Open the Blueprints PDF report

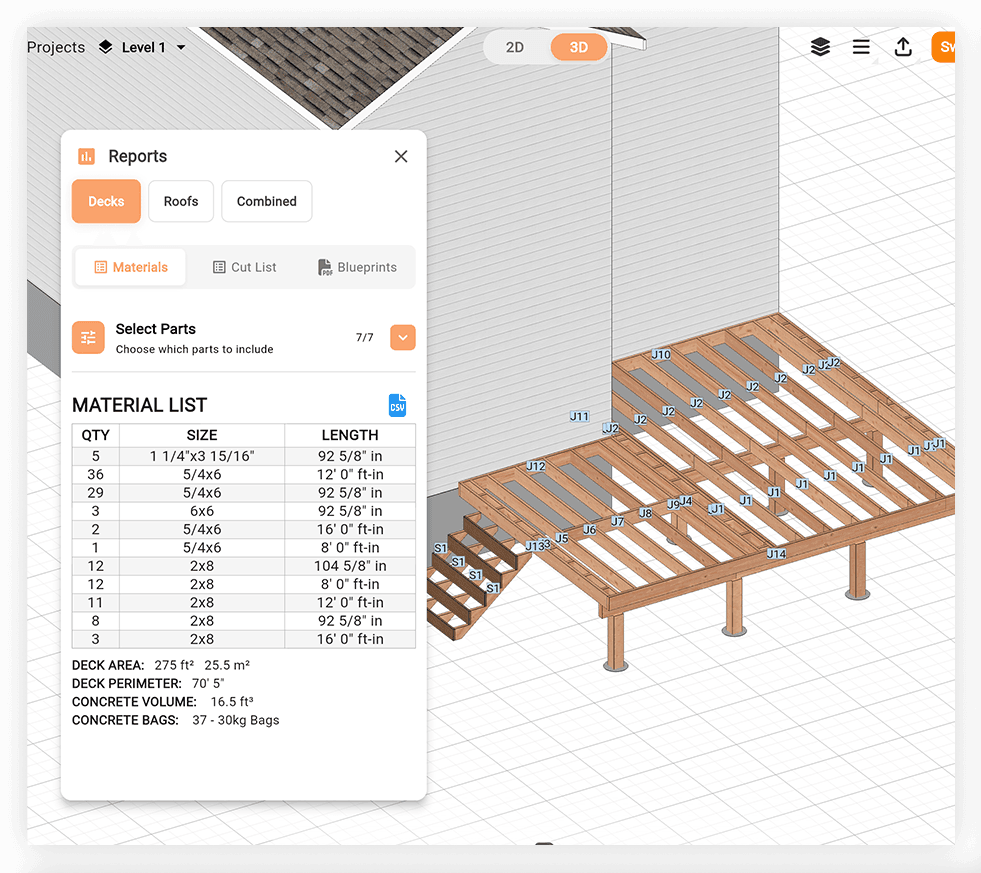click(357, 267)
